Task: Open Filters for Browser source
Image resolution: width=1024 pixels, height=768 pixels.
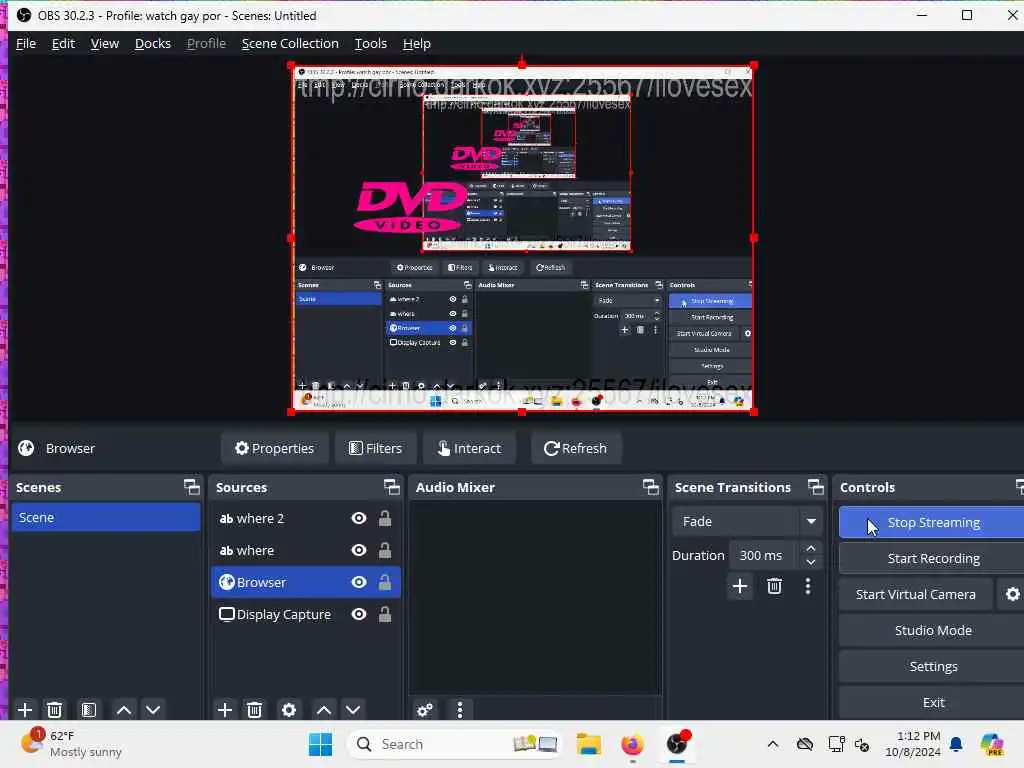Action: [x=376, y=448]
